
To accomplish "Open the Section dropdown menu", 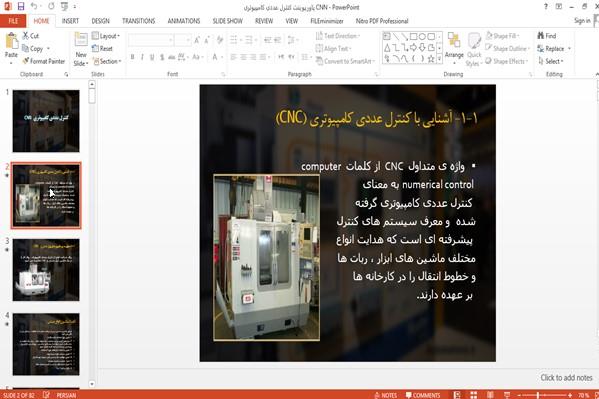I will coord(107,61).
